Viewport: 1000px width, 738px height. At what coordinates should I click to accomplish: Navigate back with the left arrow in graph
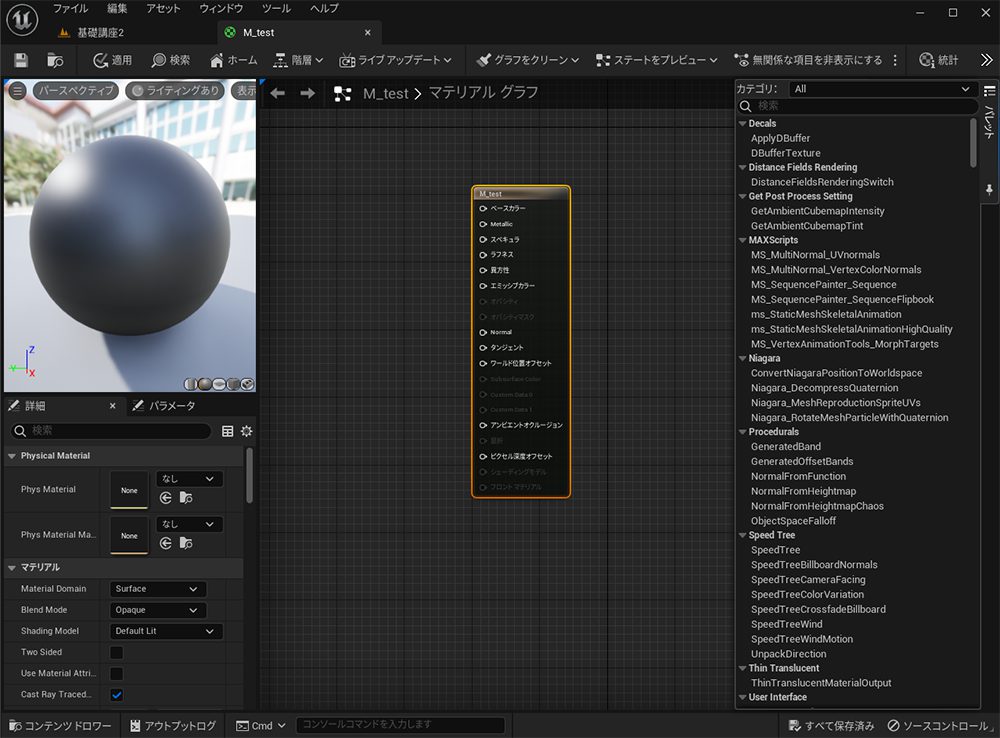click(x=278, y=93)
